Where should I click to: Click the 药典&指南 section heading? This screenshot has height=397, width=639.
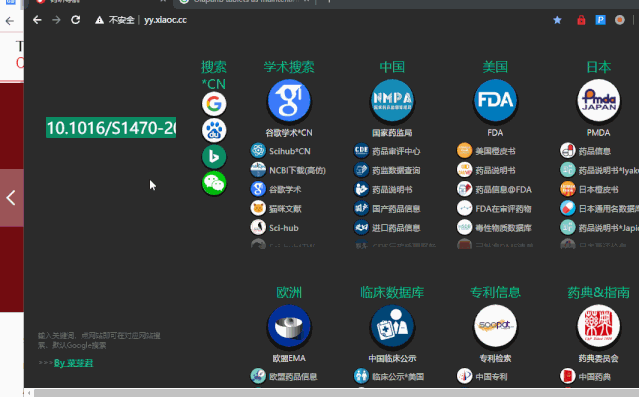point(598,292)
